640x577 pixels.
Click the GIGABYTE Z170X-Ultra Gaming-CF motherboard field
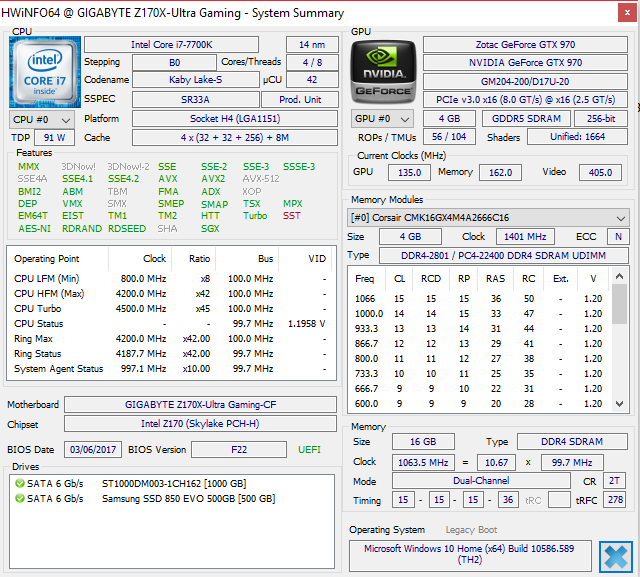(x=200, y=405)
